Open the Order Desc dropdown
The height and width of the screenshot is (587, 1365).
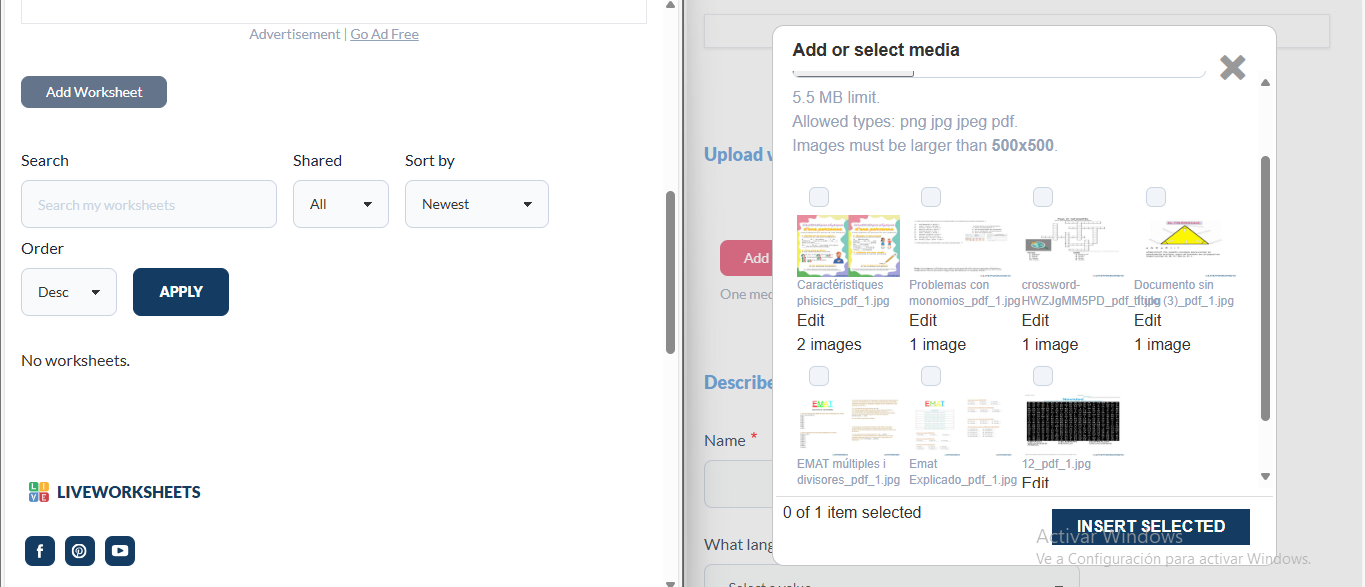pos(69,292)
